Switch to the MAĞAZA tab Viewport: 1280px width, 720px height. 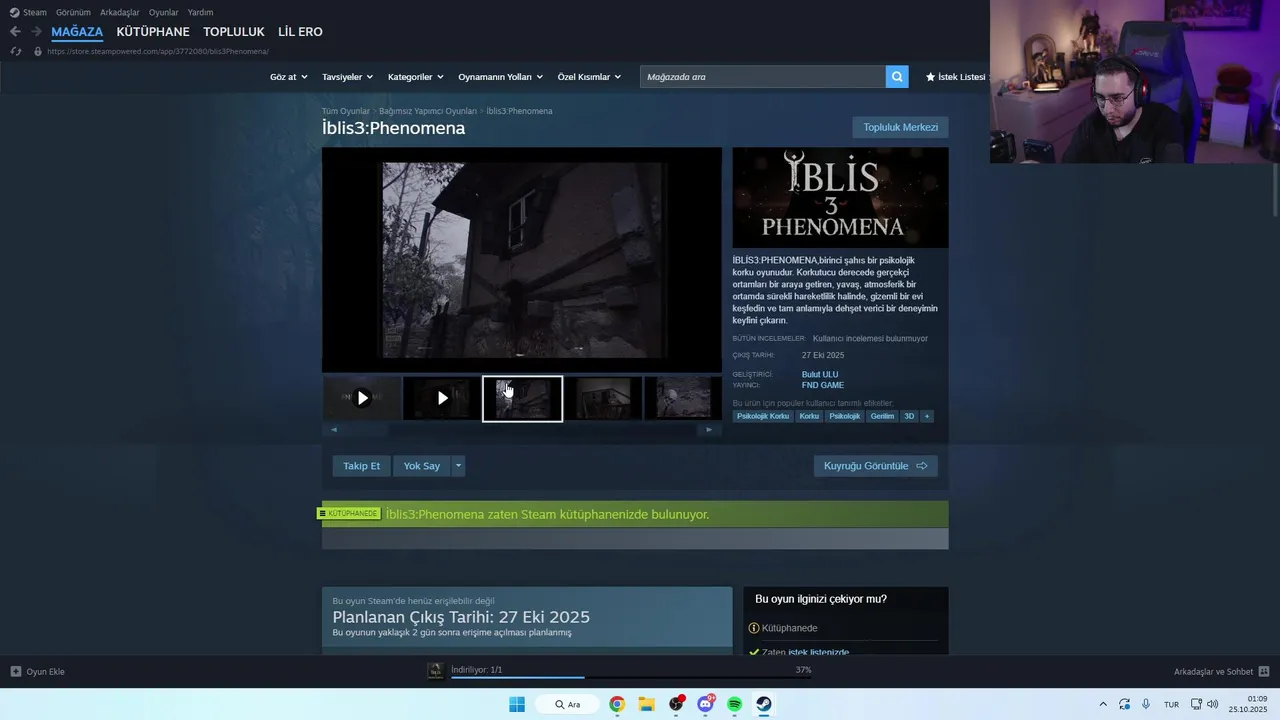(x=77, y=32)
